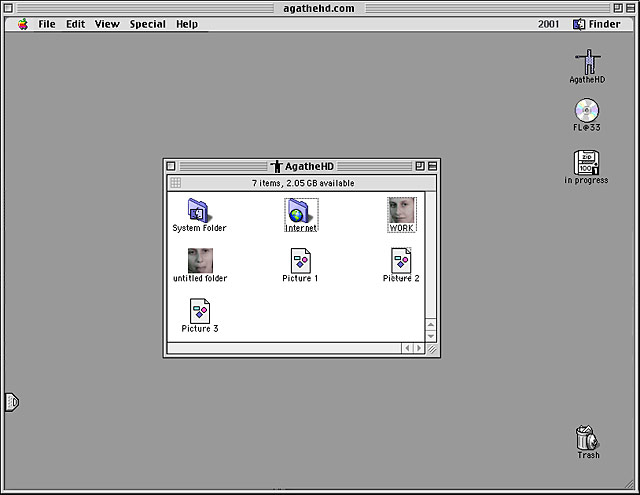Select the FL@33 CD icon

(587, 110)
